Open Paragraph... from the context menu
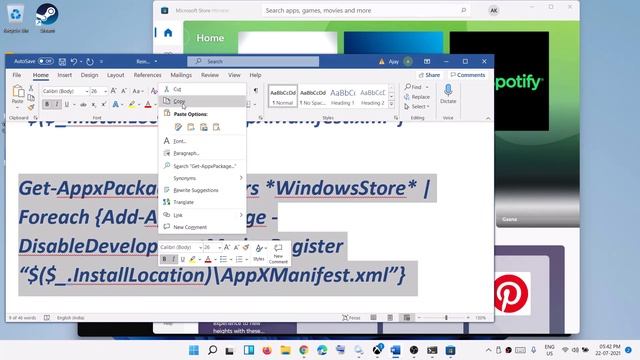Image resolution: width=640 pixels, height=360 pixels. 203,153
